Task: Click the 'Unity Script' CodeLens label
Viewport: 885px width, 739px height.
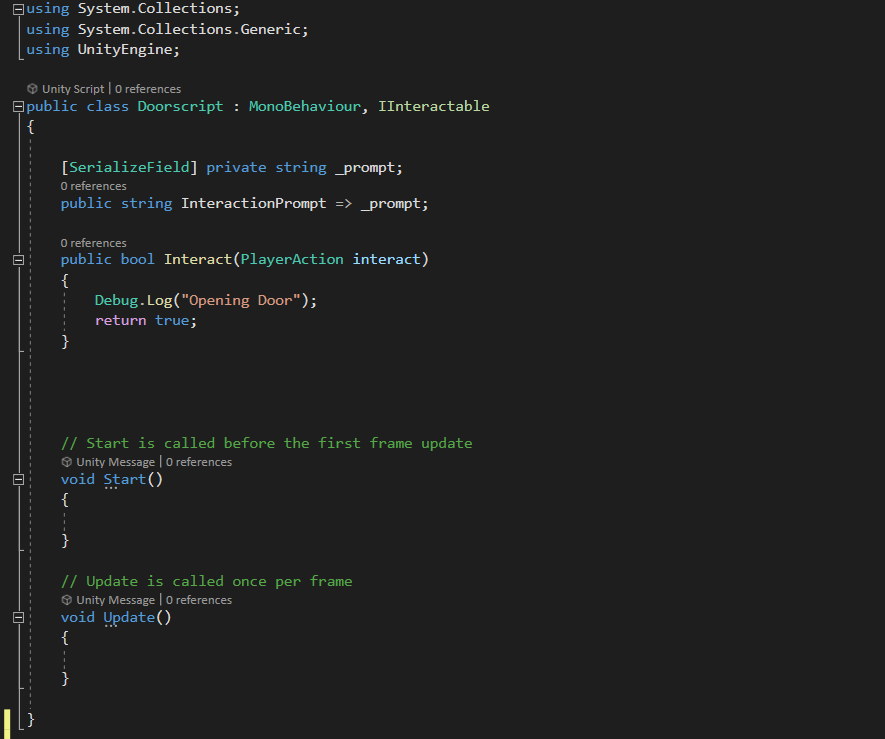Action: coord(73,89)
